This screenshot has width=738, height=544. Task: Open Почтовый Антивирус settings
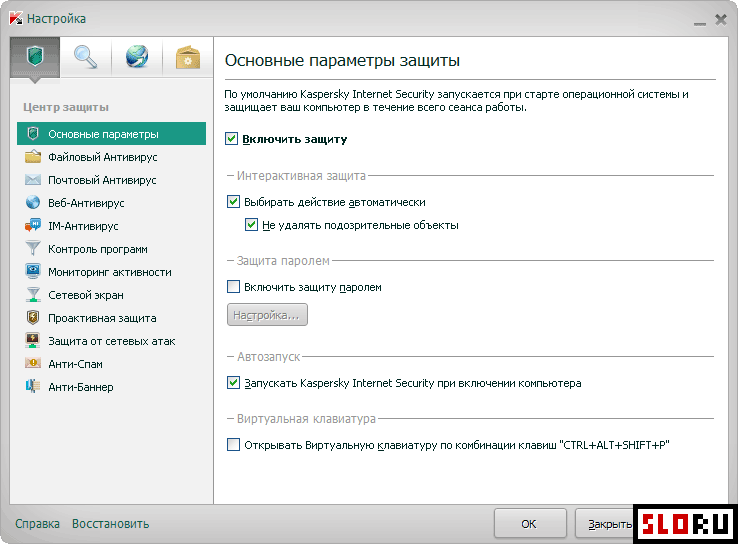[x=111, y=180]
